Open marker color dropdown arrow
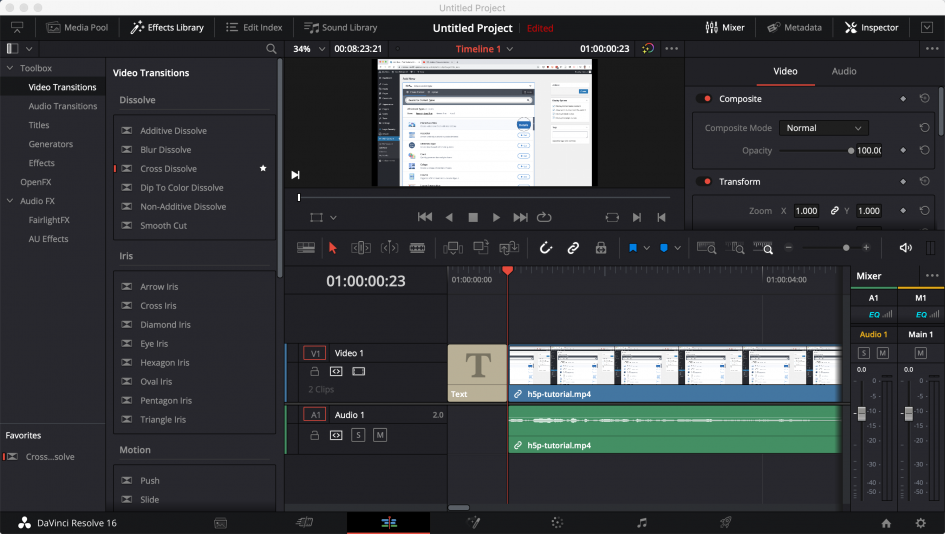The image size is (945, 534). point(677,248)
